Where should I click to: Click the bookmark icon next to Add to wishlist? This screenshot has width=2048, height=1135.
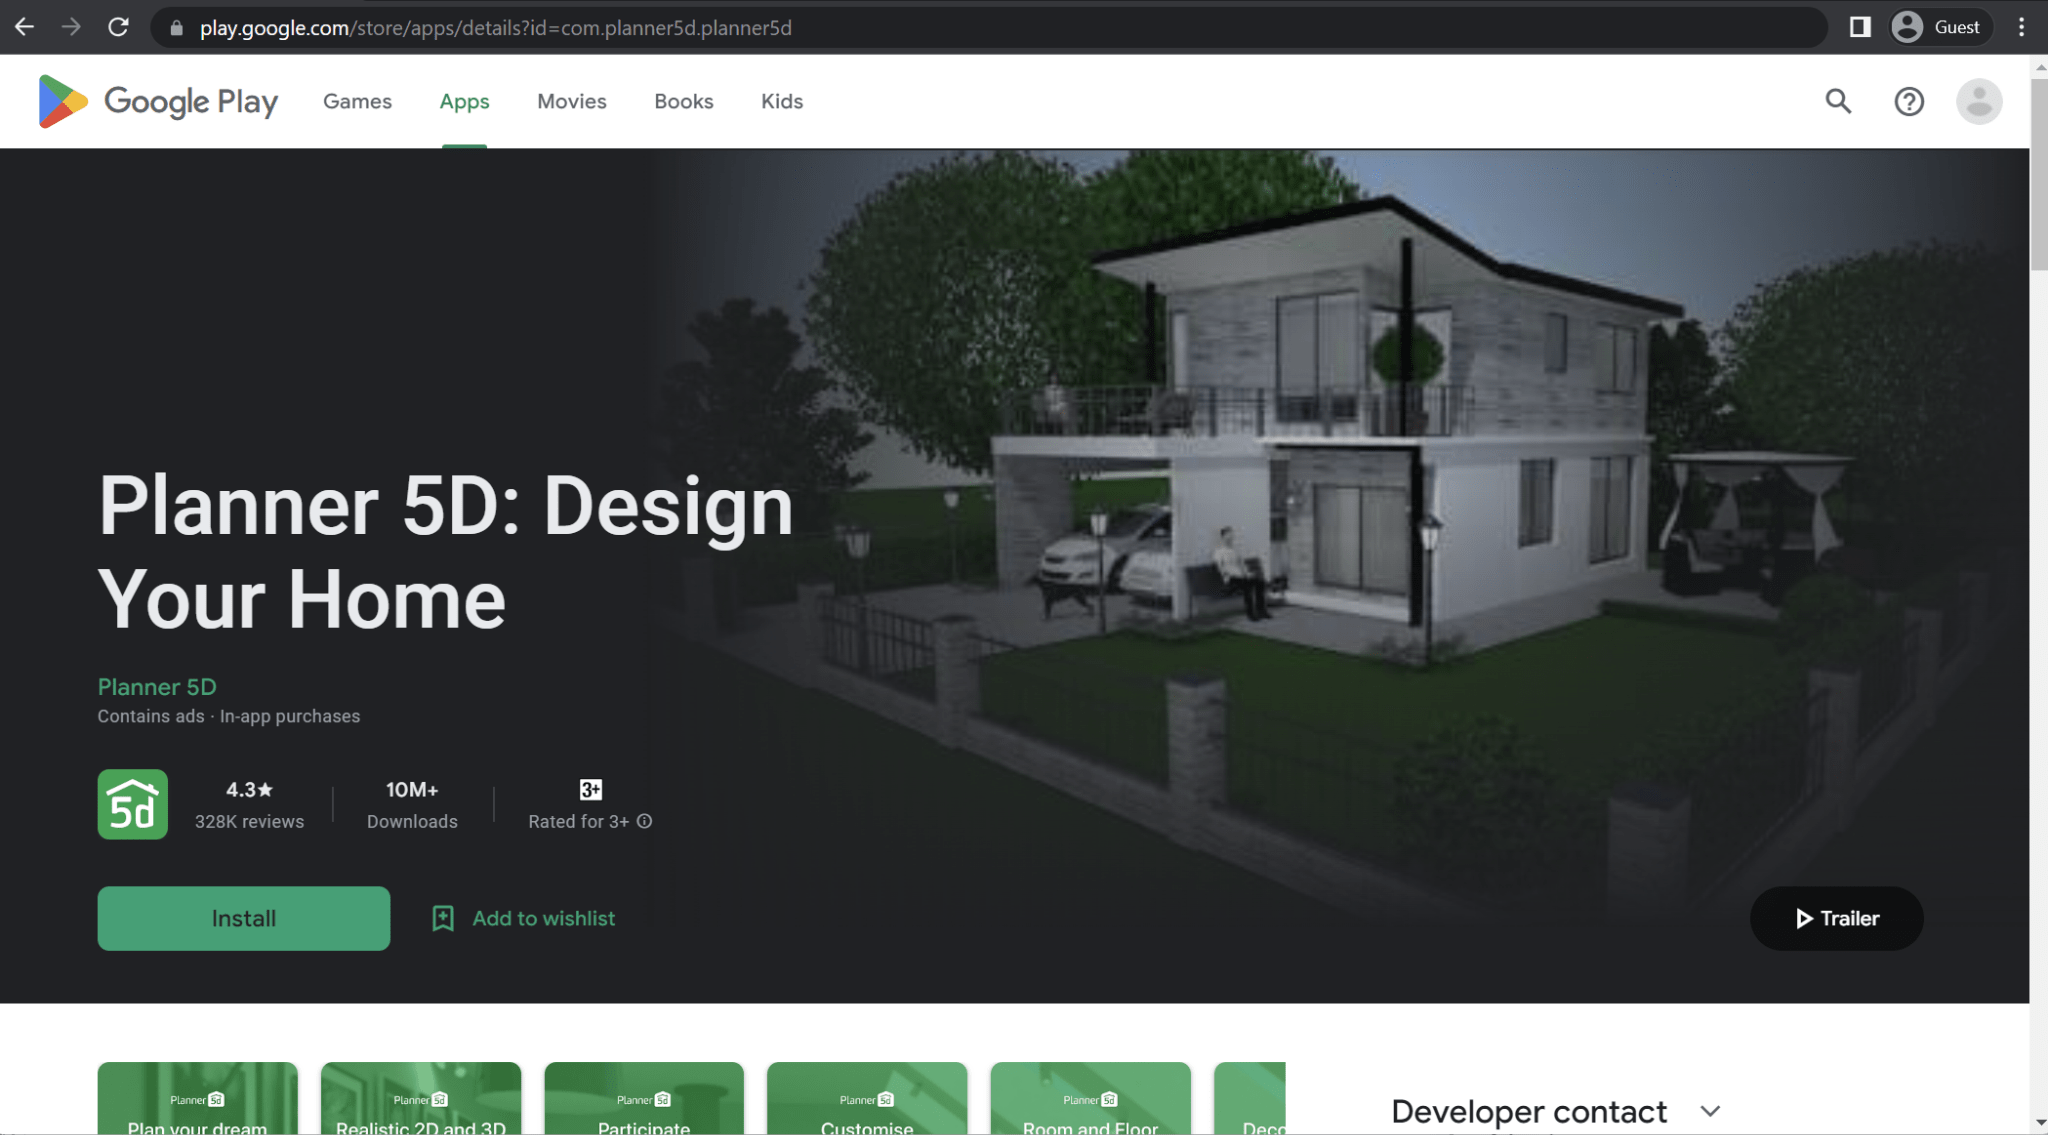(x=443, y=918)
